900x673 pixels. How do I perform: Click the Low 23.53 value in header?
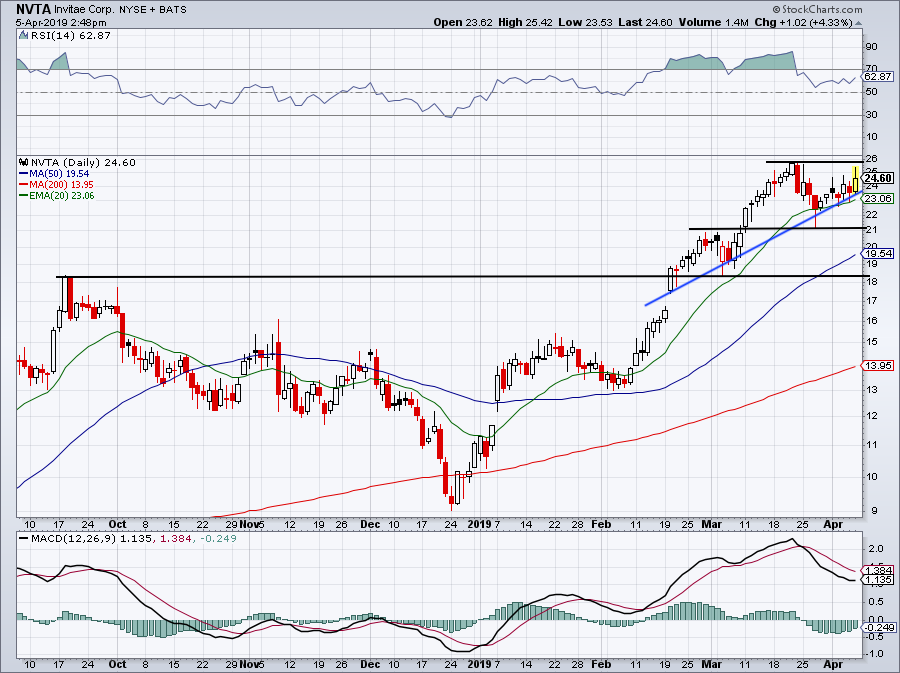585,22
